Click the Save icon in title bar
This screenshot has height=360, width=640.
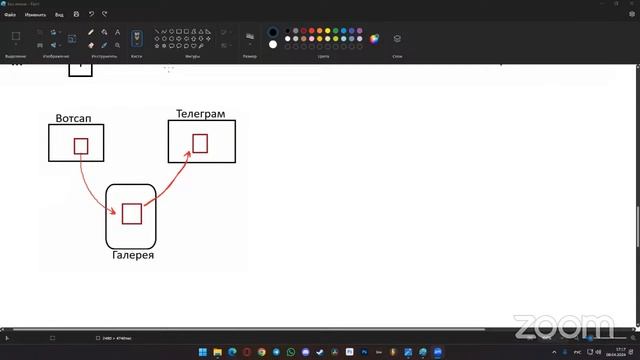tap(76, 14)
